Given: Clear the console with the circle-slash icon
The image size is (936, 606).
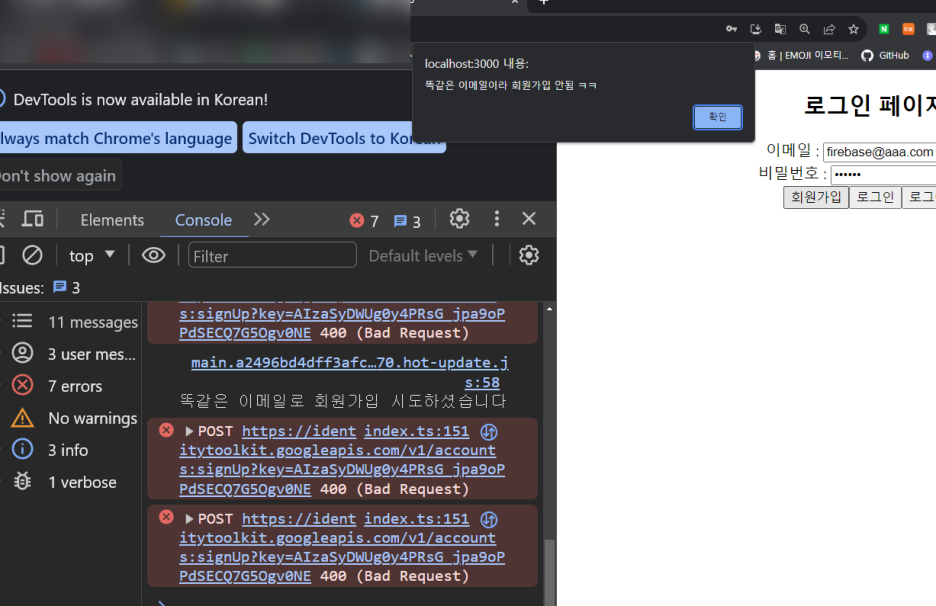Looking at the screenshot, I should click(x=32, y=256).
